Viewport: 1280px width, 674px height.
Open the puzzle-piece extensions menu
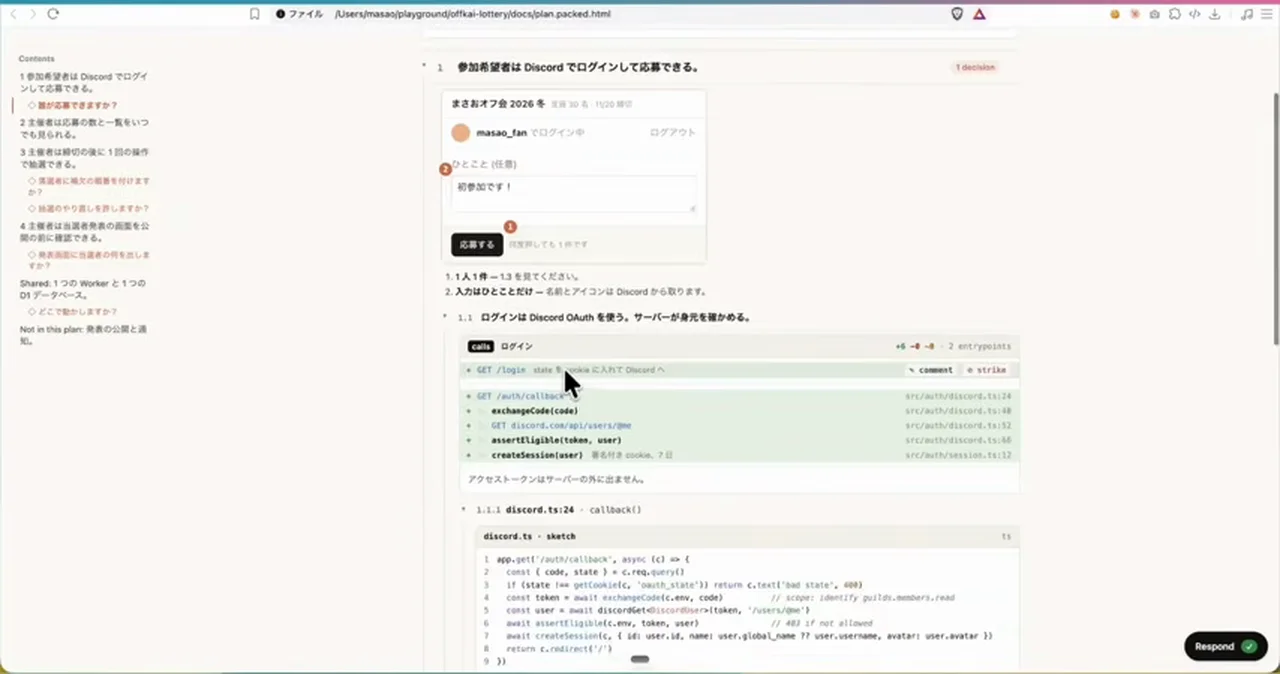pyautogui.click(x=1174, y=14)
